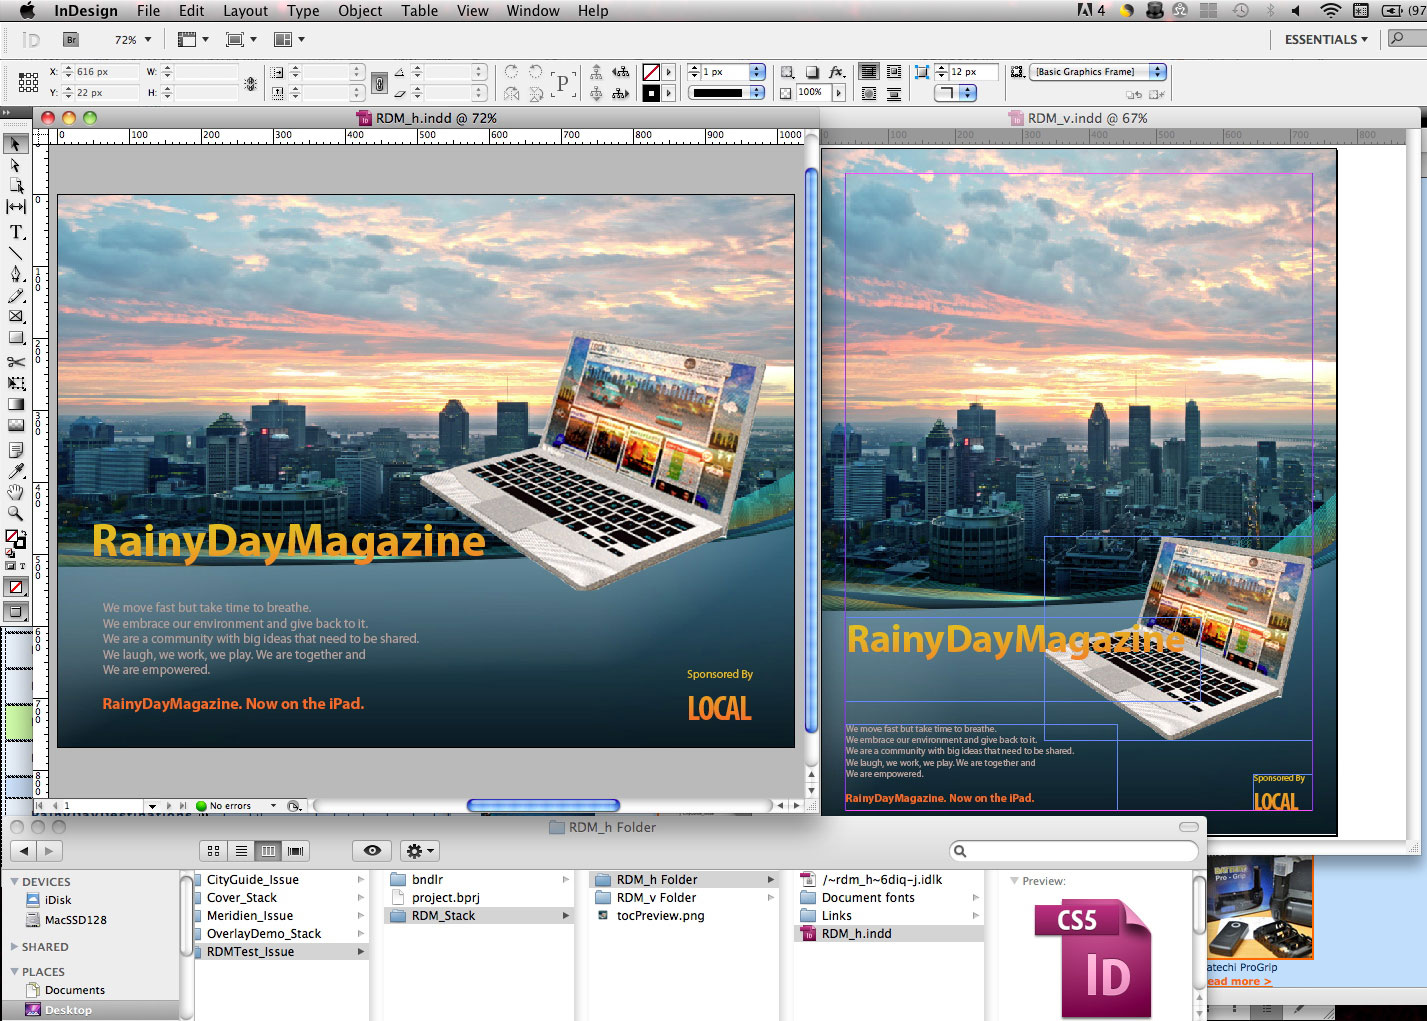The width and height of the screenshot is (1427, 1021).
Task: Click the fill color None swatch in Control panel
Action: tap(651, 72)
